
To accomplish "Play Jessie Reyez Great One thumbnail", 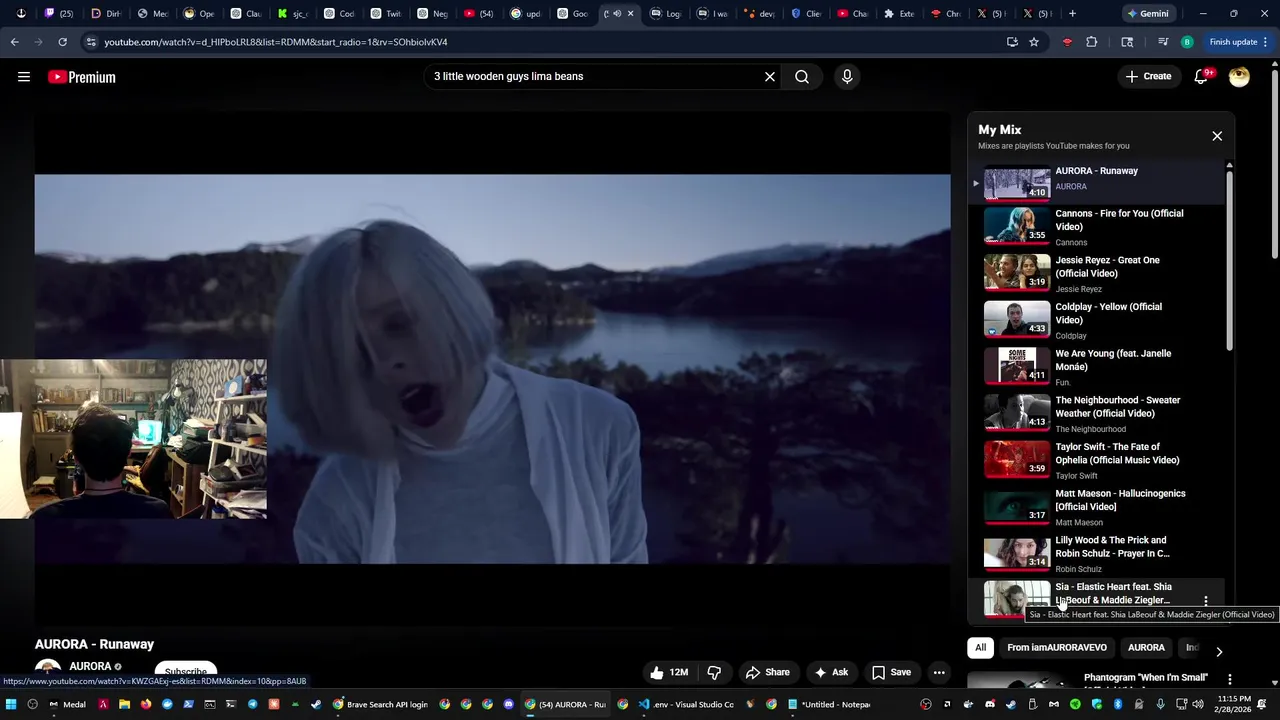I will pyautogui.click(x=1017, y=272).
